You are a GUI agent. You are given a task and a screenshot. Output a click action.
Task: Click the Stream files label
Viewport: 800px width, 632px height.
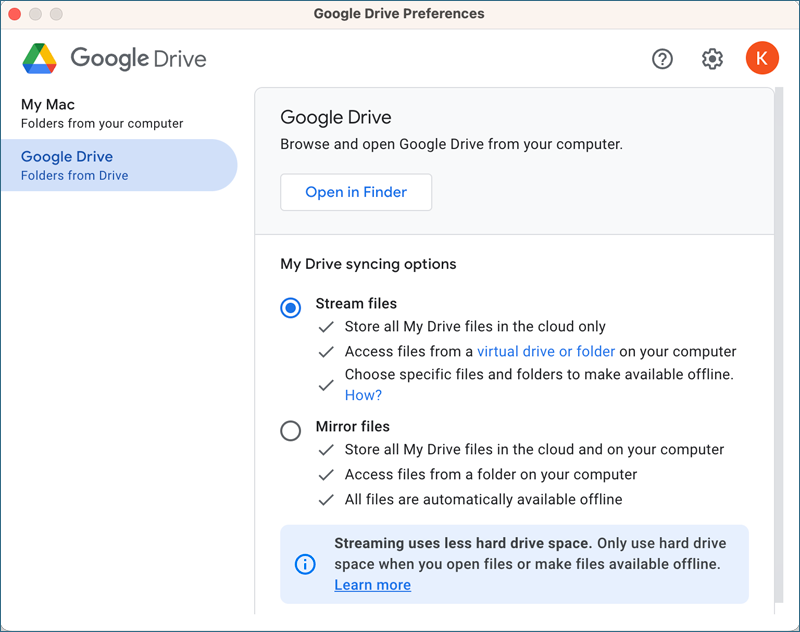point(356,304)
